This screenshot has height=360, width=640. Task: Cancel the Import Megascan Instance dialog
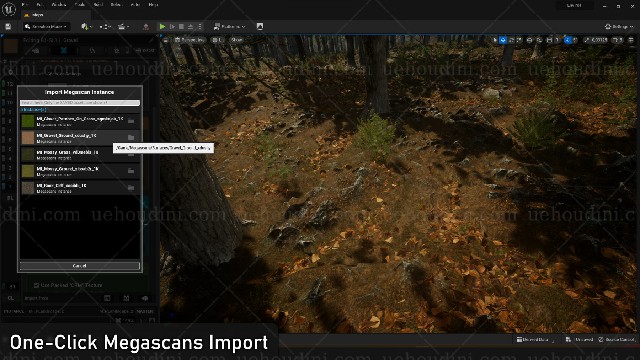(x=80, y=266)
